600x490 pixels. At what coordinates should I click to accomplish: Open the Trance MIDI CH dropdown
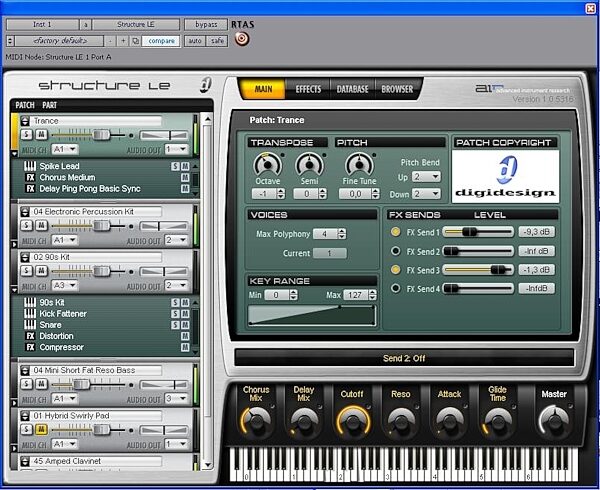[64, 149]
